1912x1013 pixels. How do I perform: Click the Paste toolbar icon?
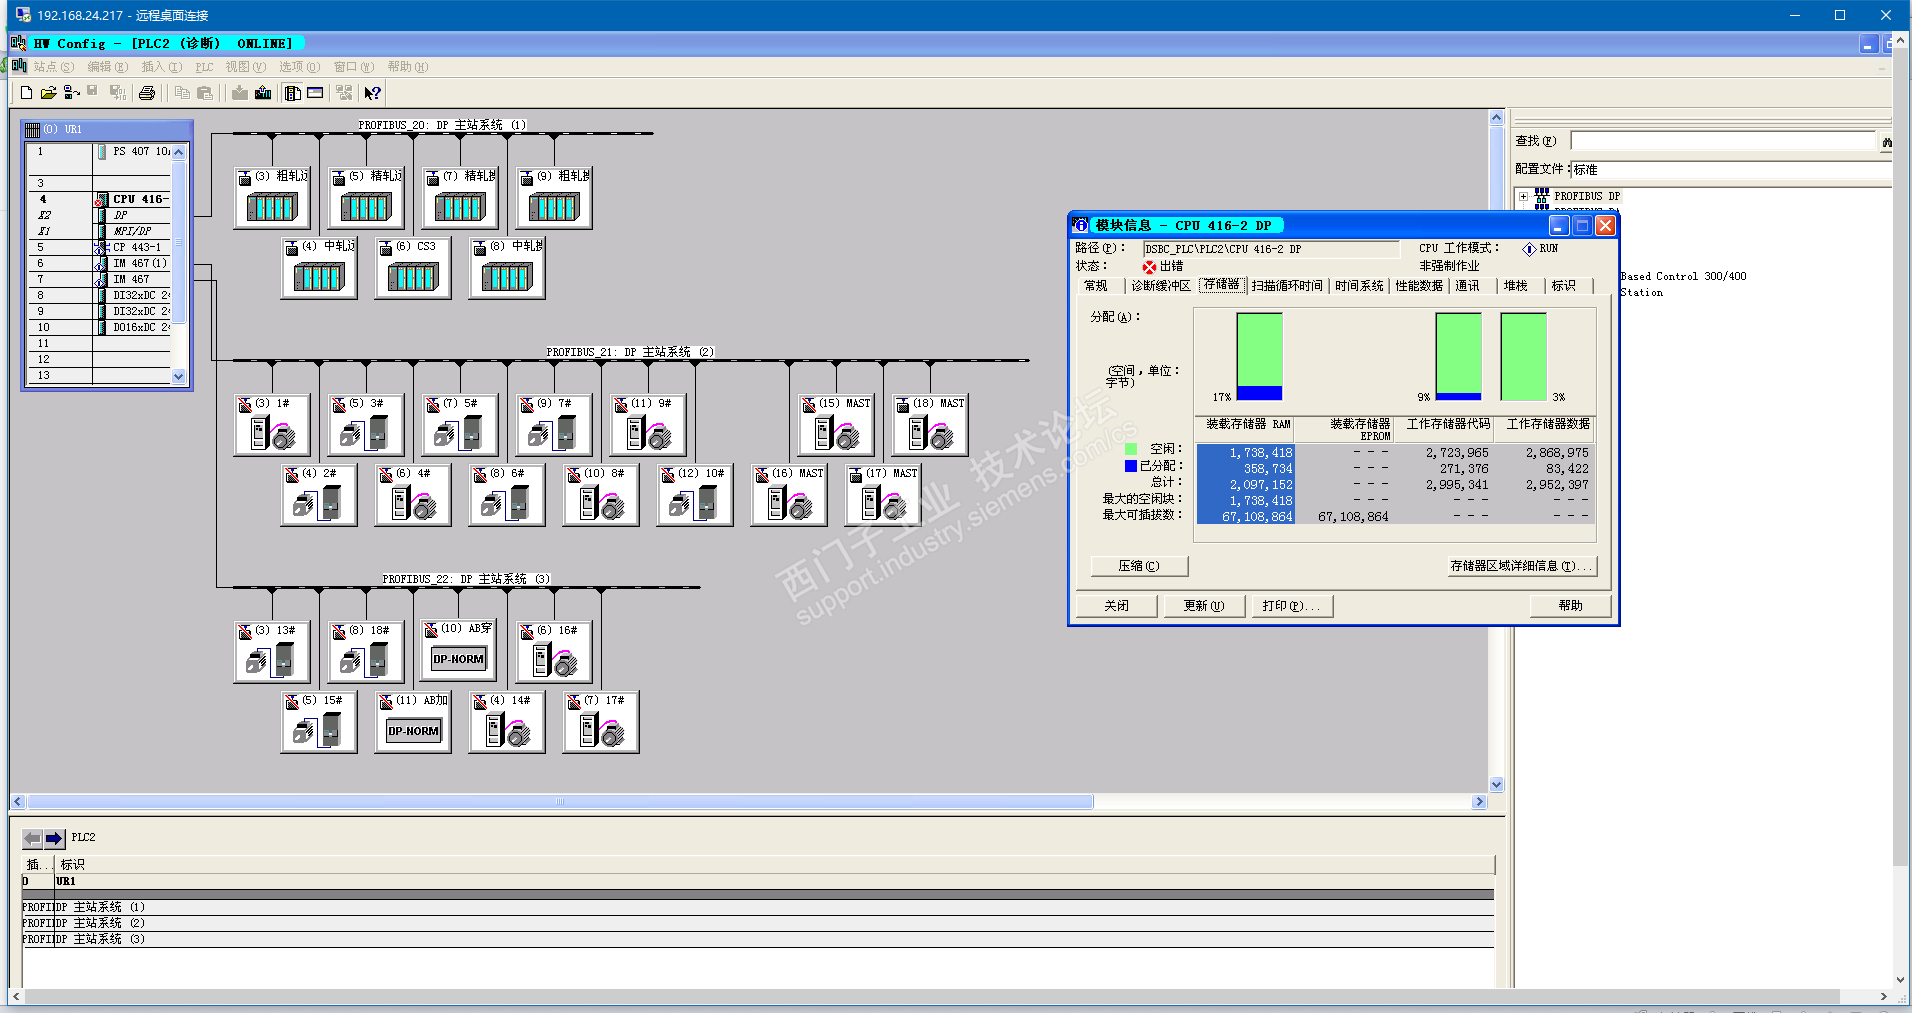205,93
